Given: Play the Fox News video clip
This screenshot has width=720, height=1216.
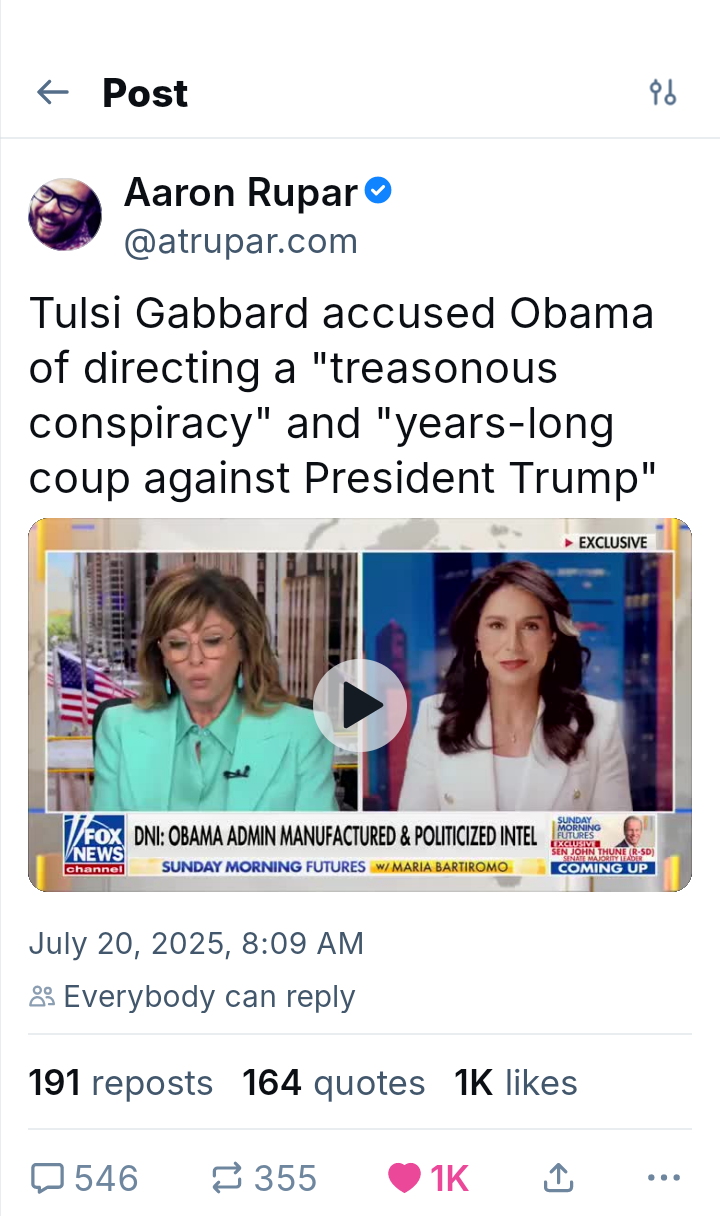Looking at the screenshot, I should [360, 705].
